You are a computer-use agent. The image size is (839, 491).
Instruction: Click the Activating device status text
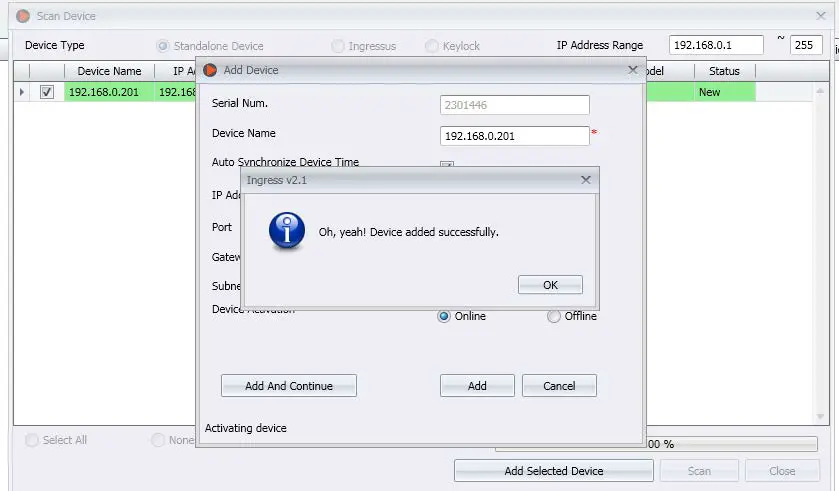click(246, 428)
